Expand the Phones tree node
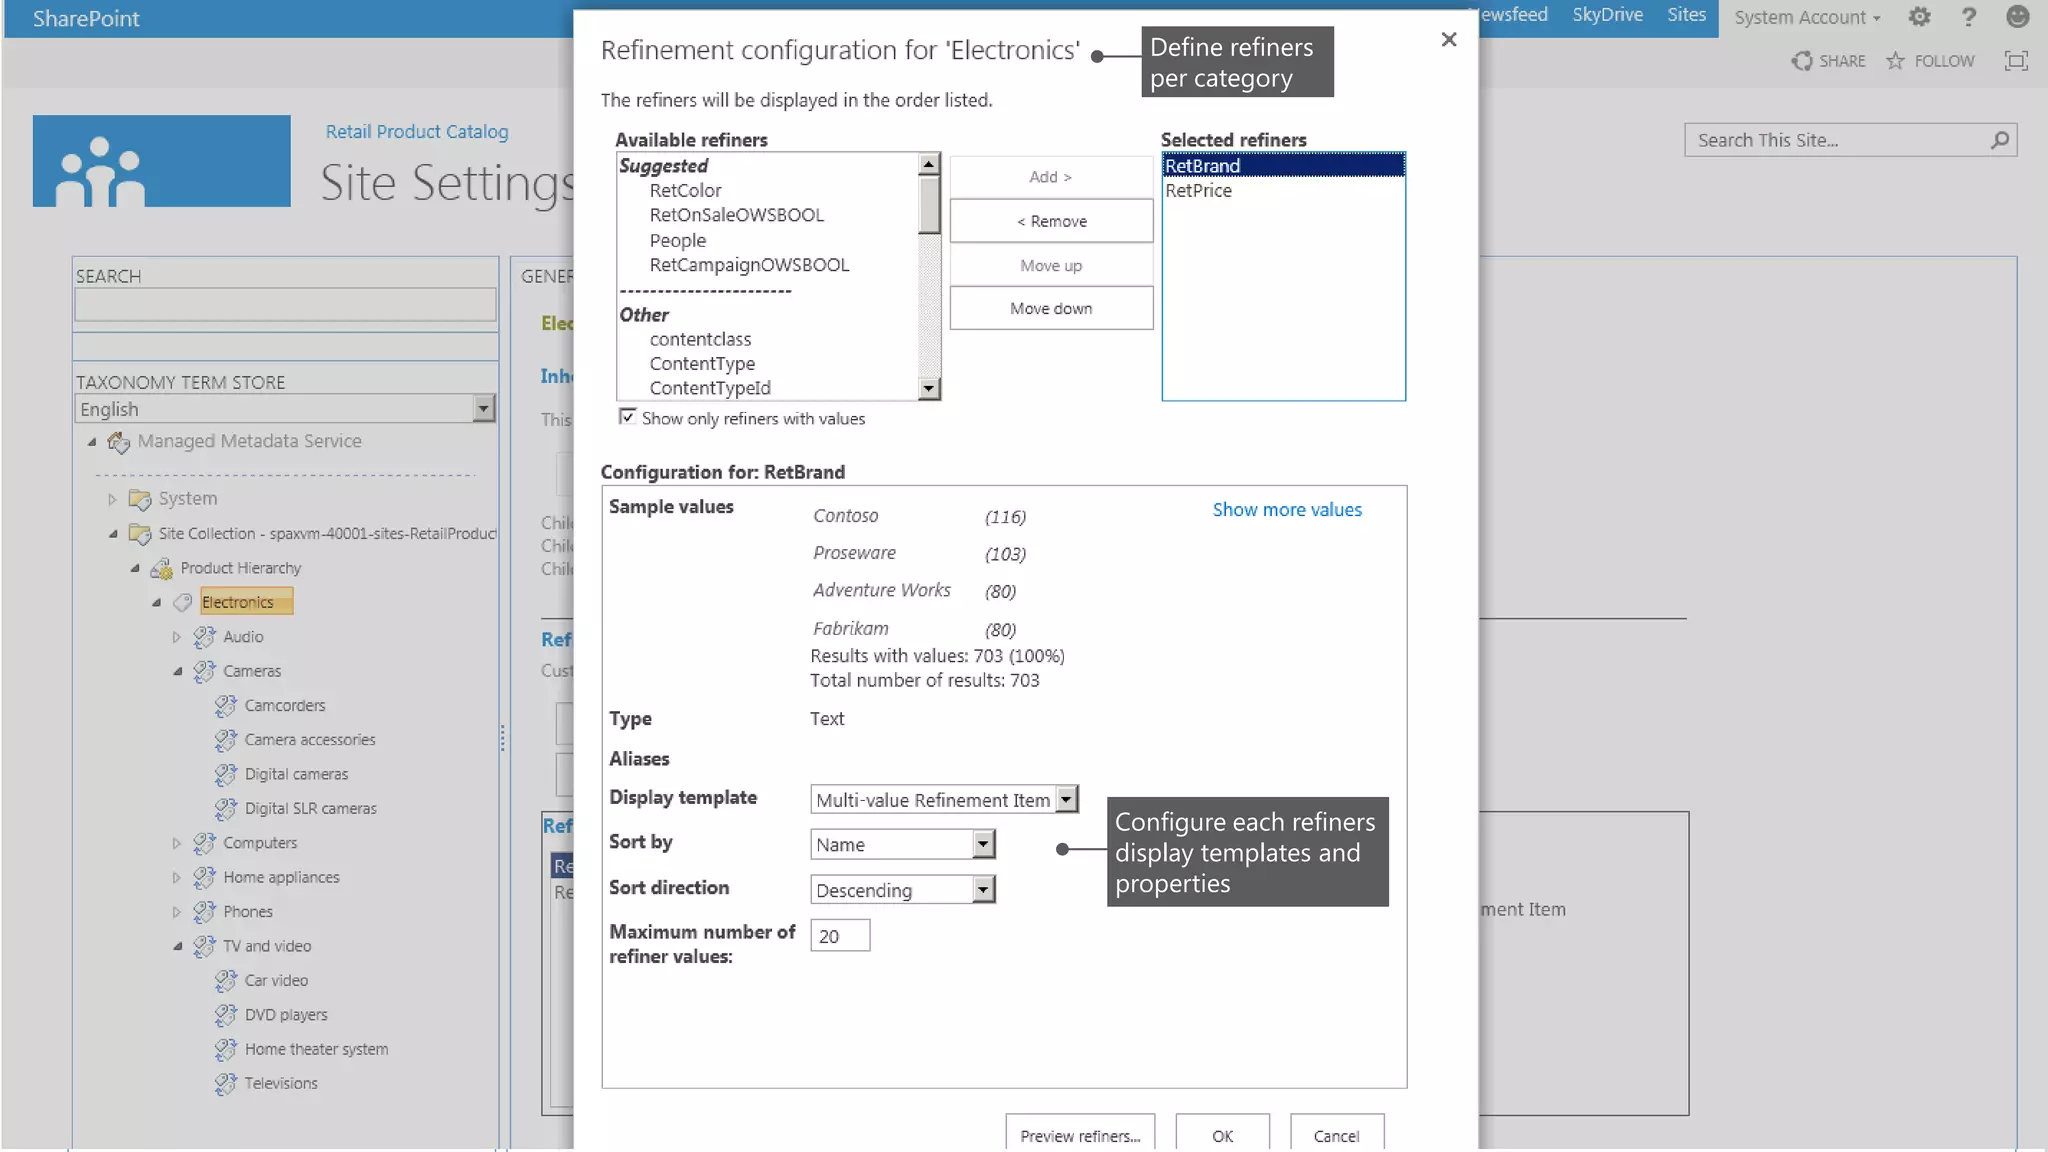 [176, 912]
